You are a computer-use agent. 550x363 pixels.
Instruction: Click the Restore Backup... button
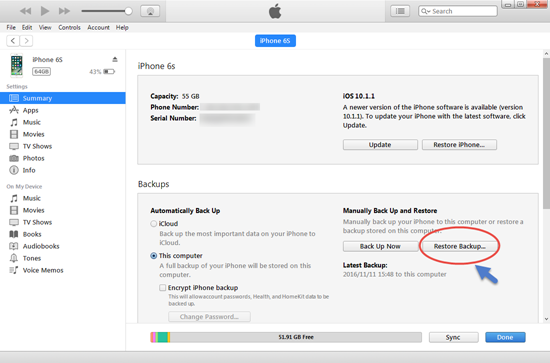point(460,246)
